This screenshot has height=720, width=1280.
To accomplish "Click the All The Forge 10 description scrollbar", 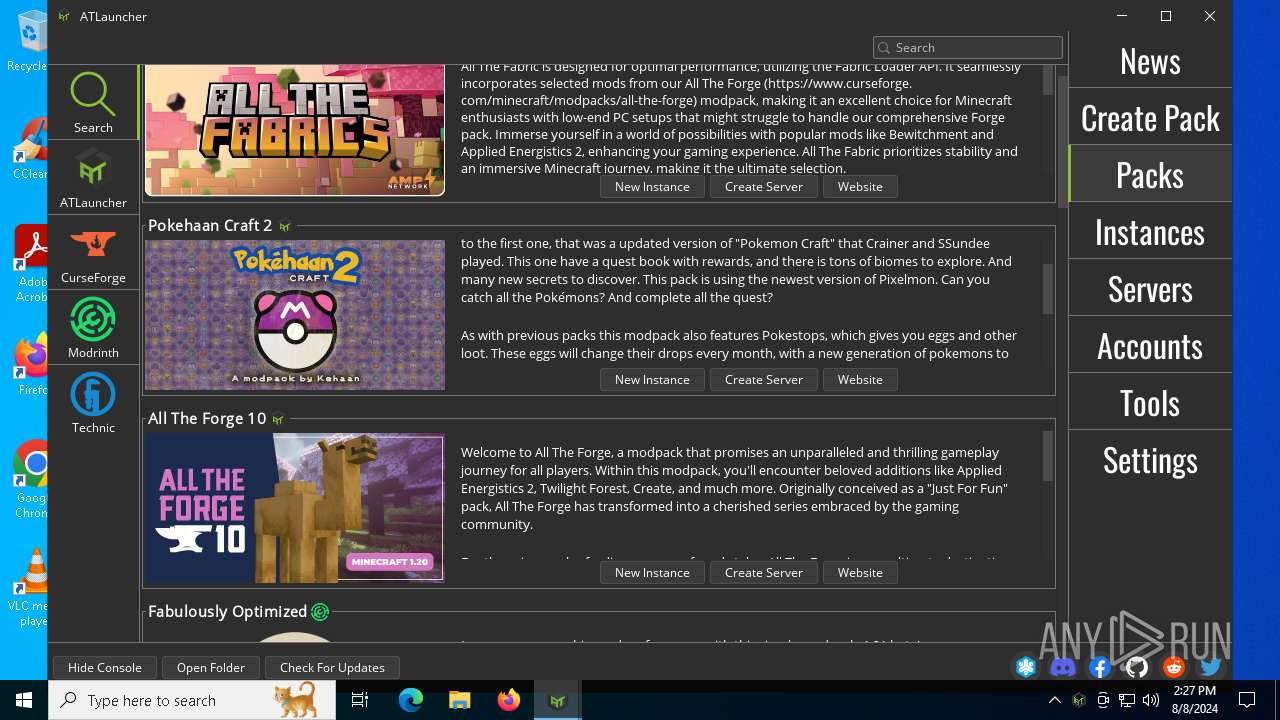I will click(1048, 456).
